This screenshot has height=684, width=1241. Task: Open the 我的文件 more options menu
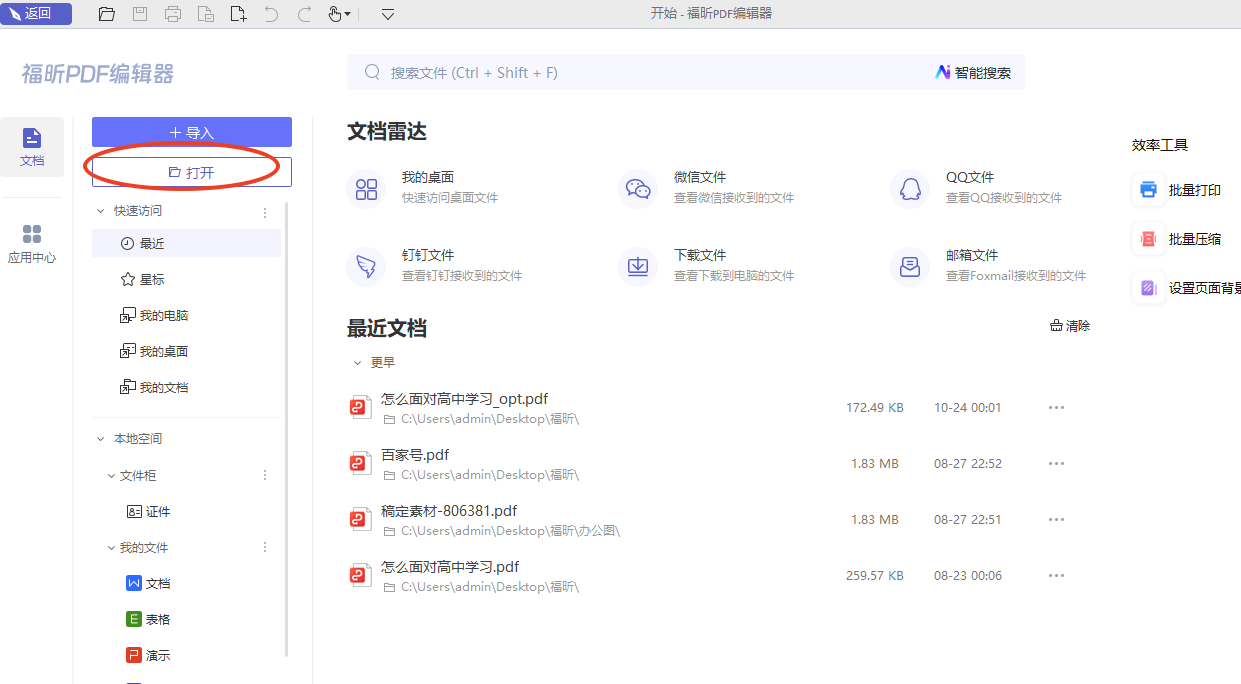(x=265, y=547)
